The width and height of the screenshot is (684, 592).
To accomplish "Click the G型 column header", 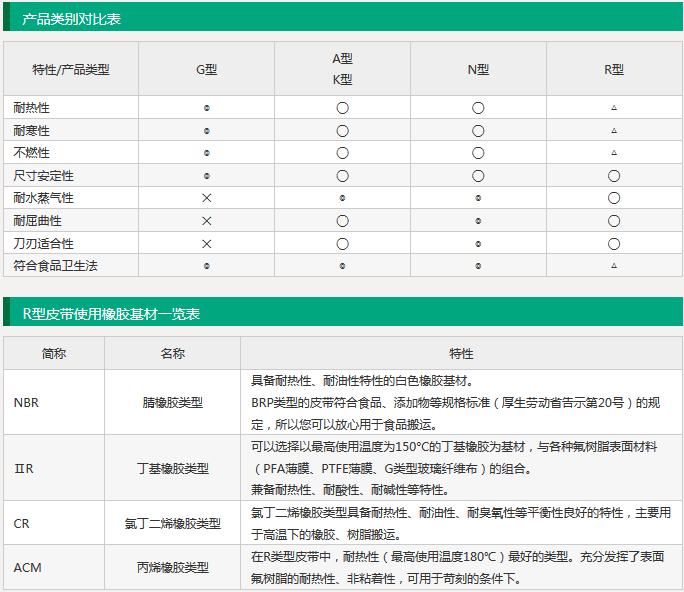I will pyautogui.click(x=206, y=69).
